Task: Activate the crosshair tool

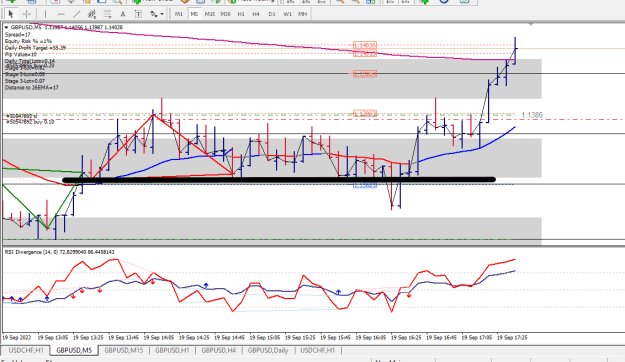Action: point(27,14)
